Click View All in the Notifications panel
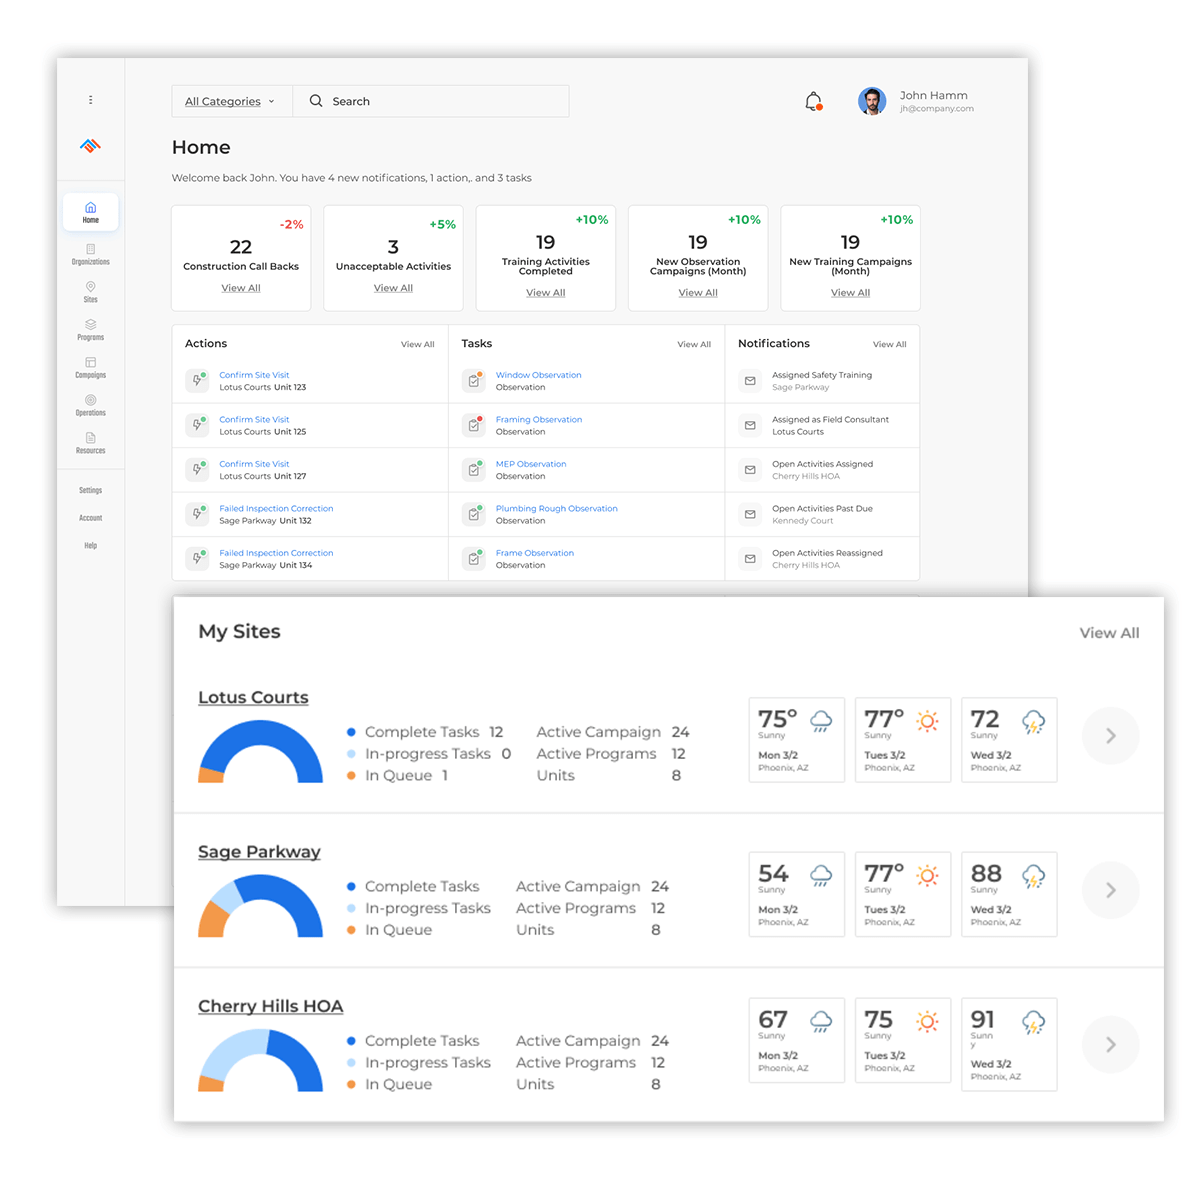 pos(890,344)
